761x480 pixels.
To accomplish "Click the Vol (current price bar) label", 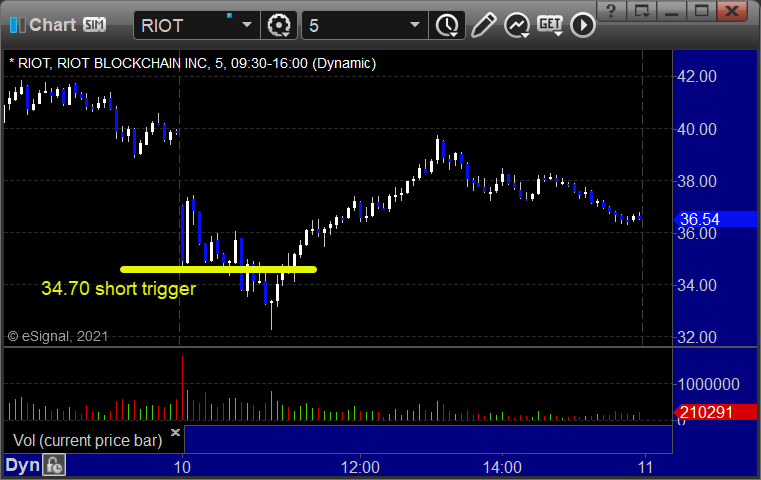I will coord(87,441).
